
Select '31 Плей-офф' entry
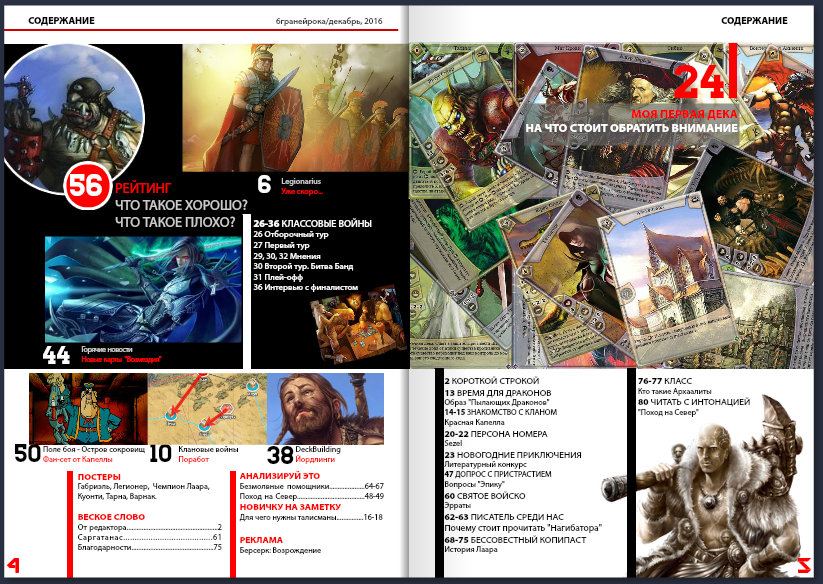point(278,277)
